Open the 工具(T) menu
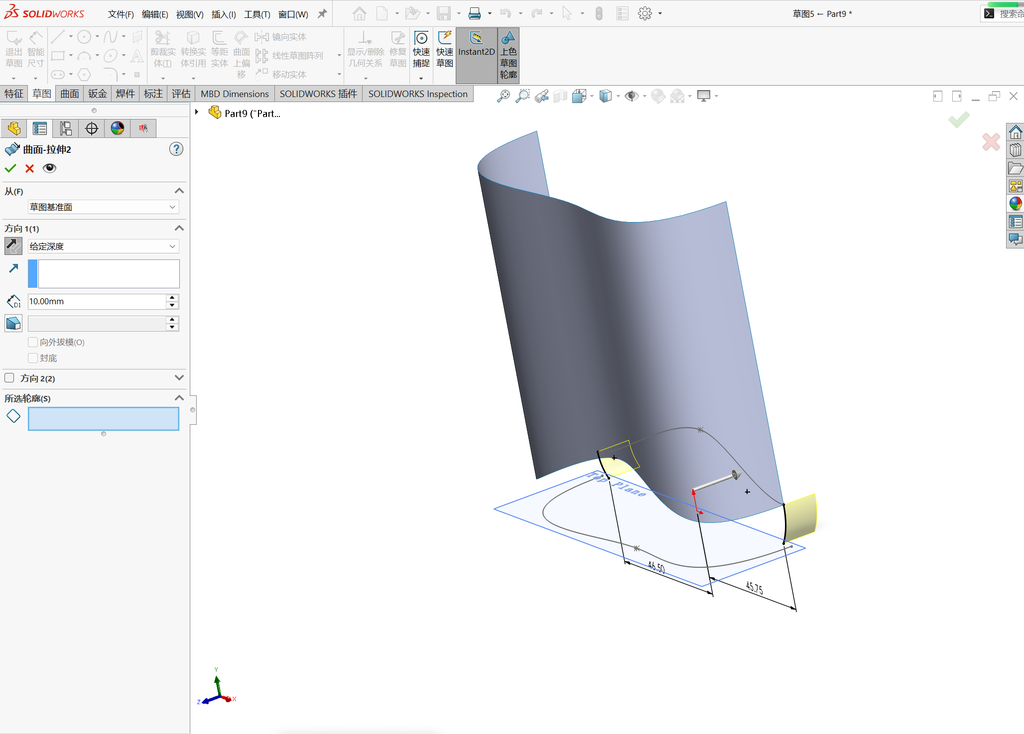The height and width of the screenshot is (734, 1024). 257,14
